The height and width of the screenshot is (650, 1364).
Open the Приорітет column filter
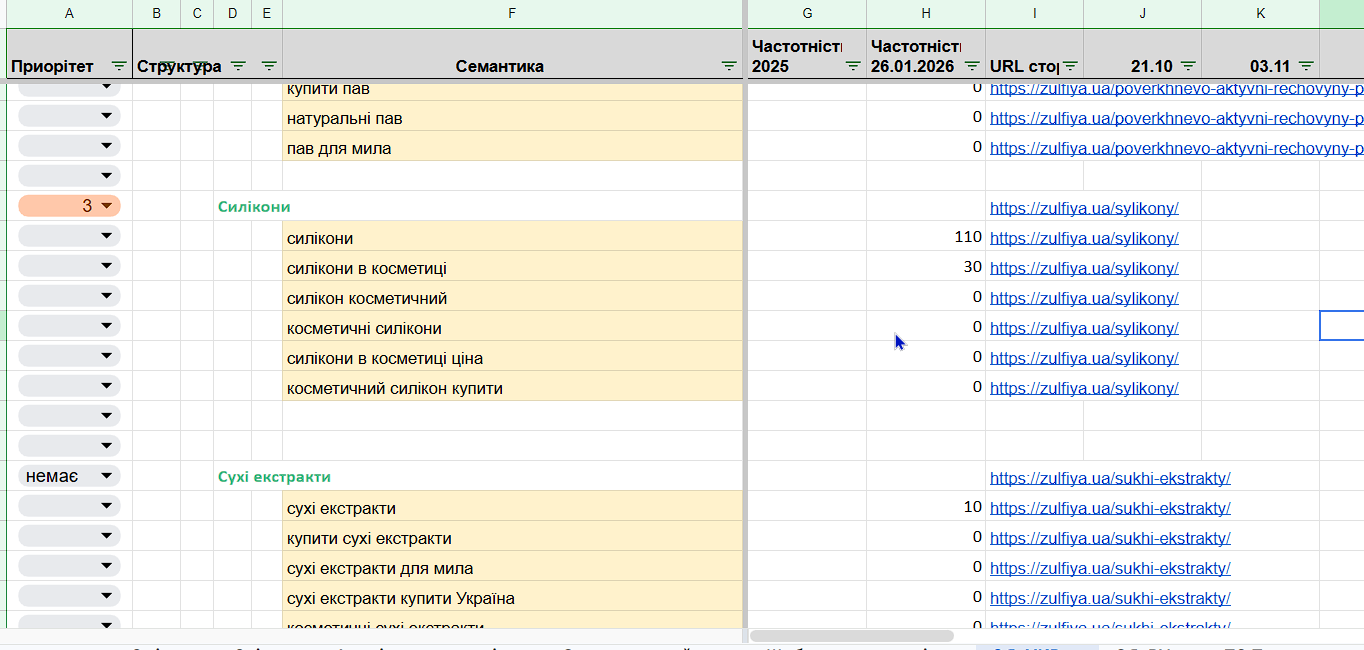[119, 66]
